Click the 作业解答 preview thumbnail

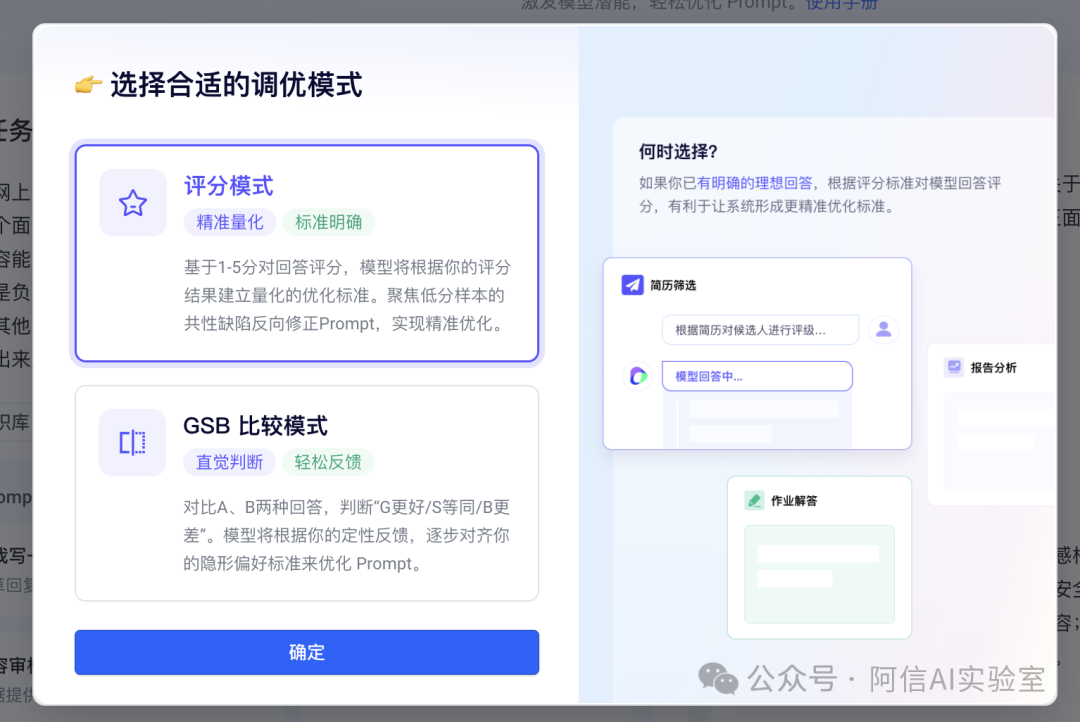[819, 574]
